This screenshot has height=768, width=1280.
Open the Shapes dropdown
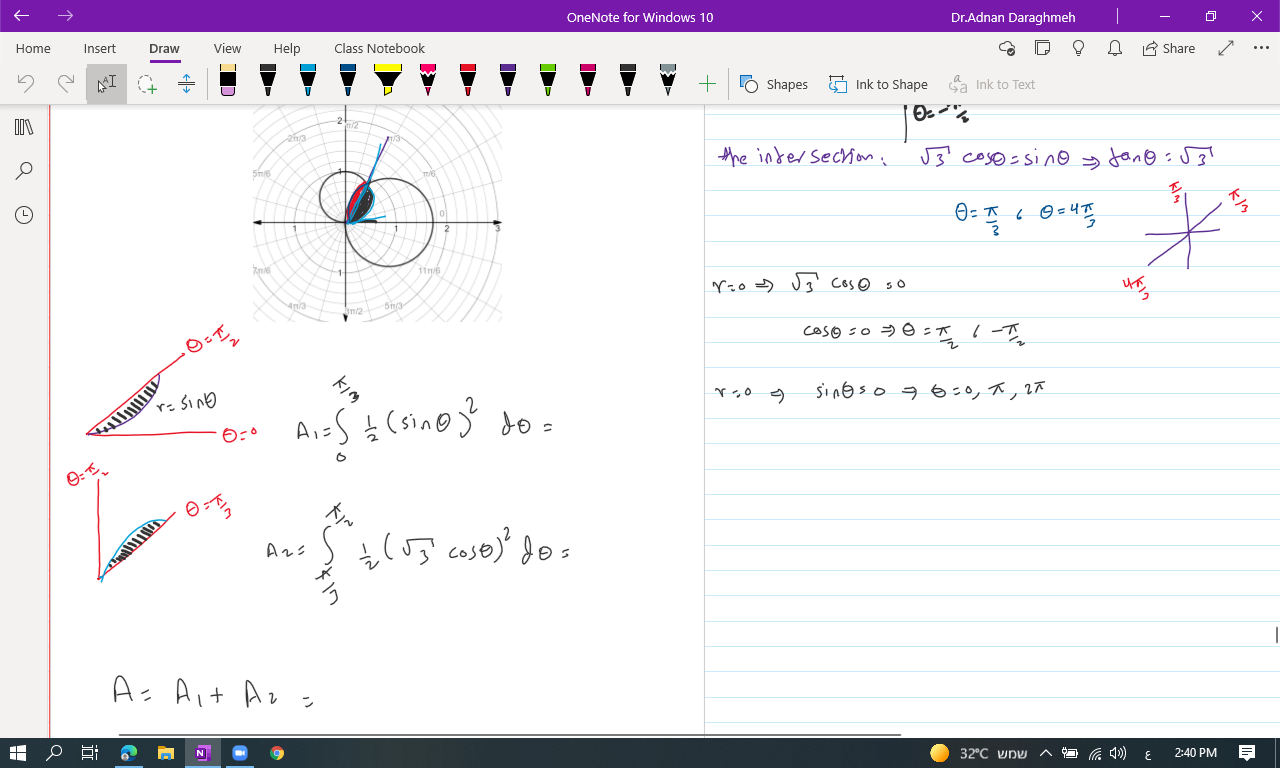[774, 84]
